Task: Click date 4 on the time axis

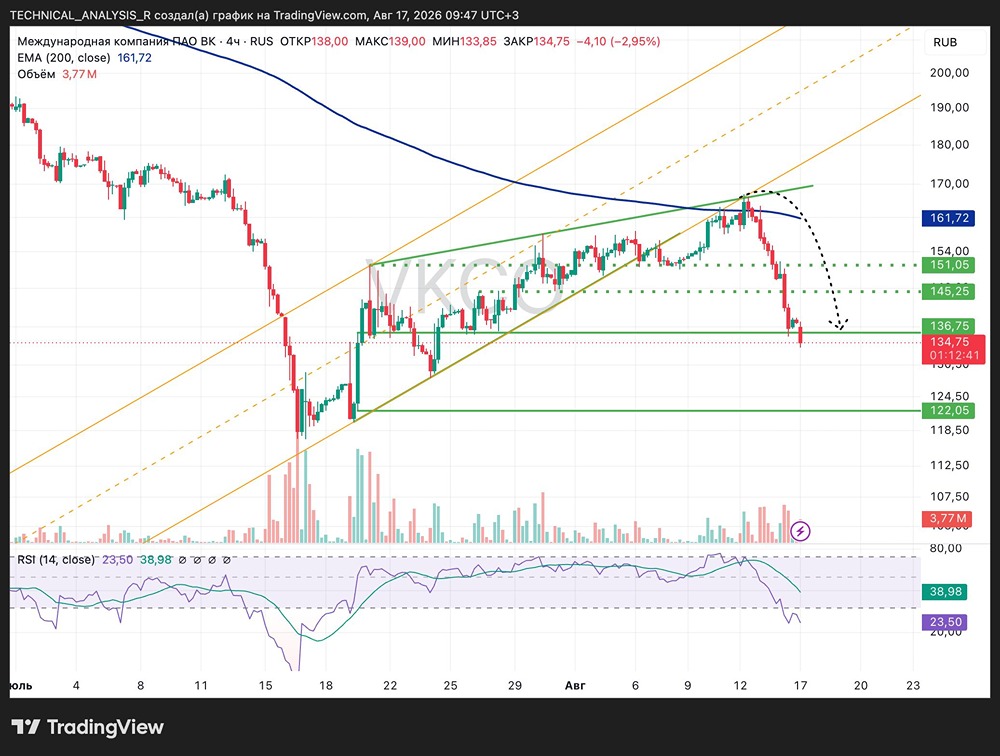Action: pos(76,685)
